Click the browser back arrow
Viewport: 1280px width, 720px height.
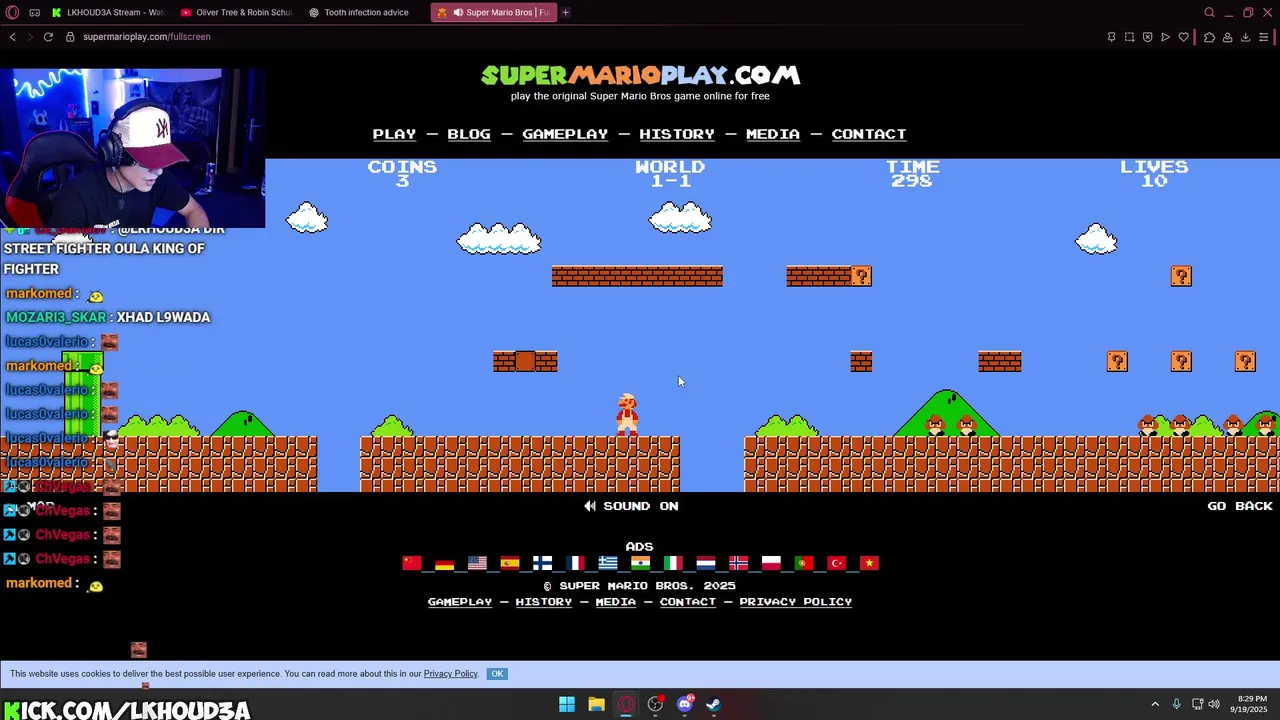point(12,37)
